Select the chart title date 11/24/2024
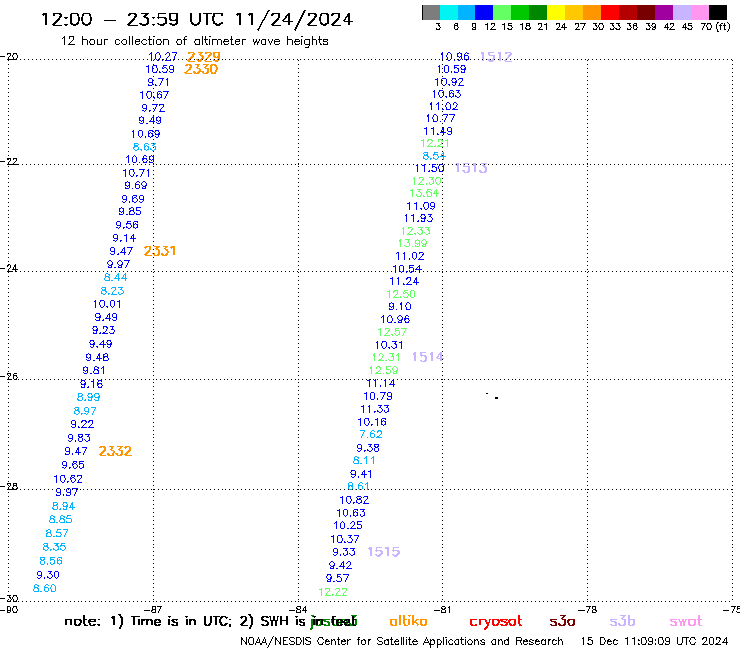Screen dimensions: 740x650 tap(294, 19)
